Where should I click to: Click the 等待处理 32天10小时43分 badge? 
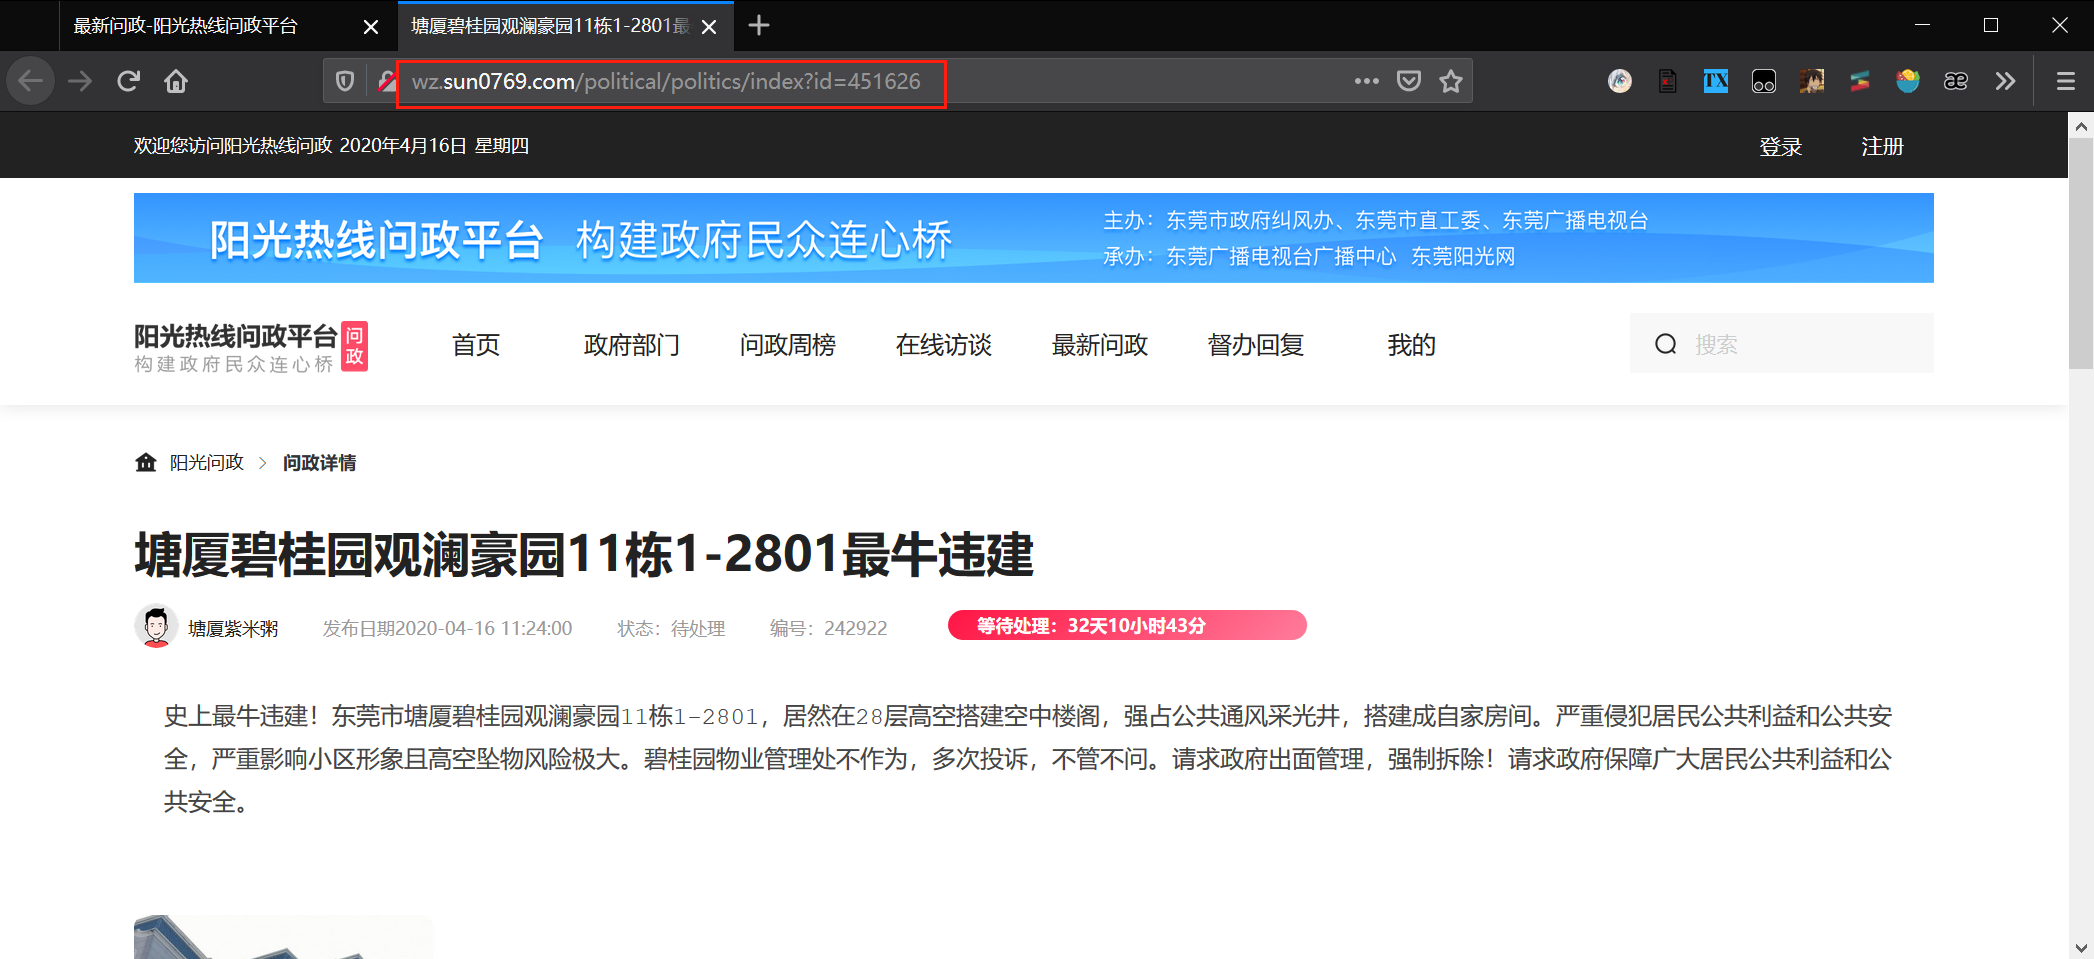coord(1127,625)
